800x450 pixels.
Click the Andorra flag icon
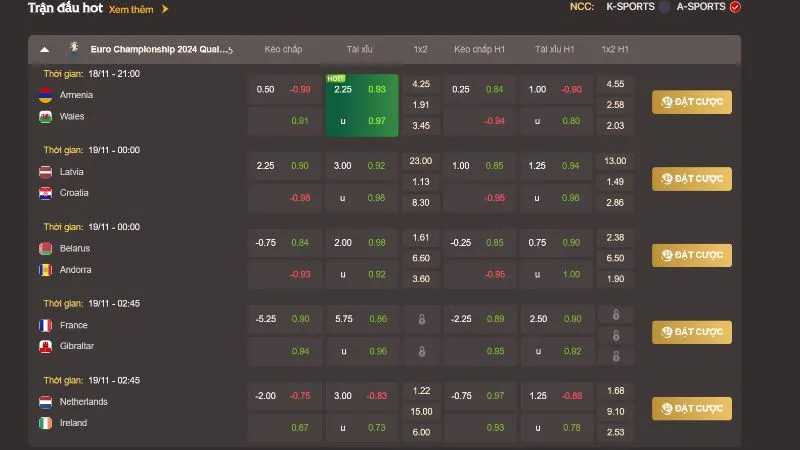pyautogui.click(x=45, y=269)
